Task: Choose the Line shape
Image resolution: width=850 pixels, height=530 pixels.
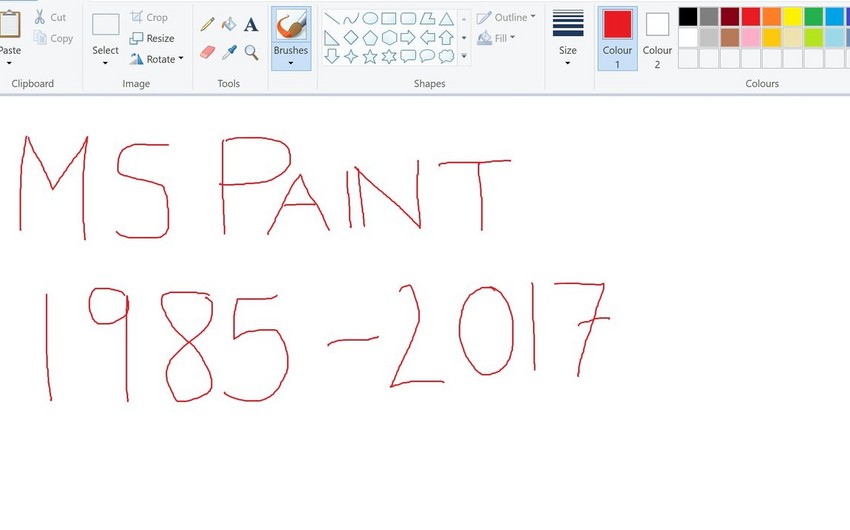Action: tap(332, 19)
